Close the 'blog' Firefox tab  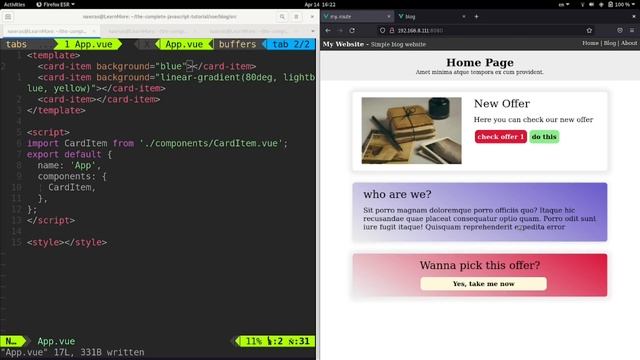464,17
